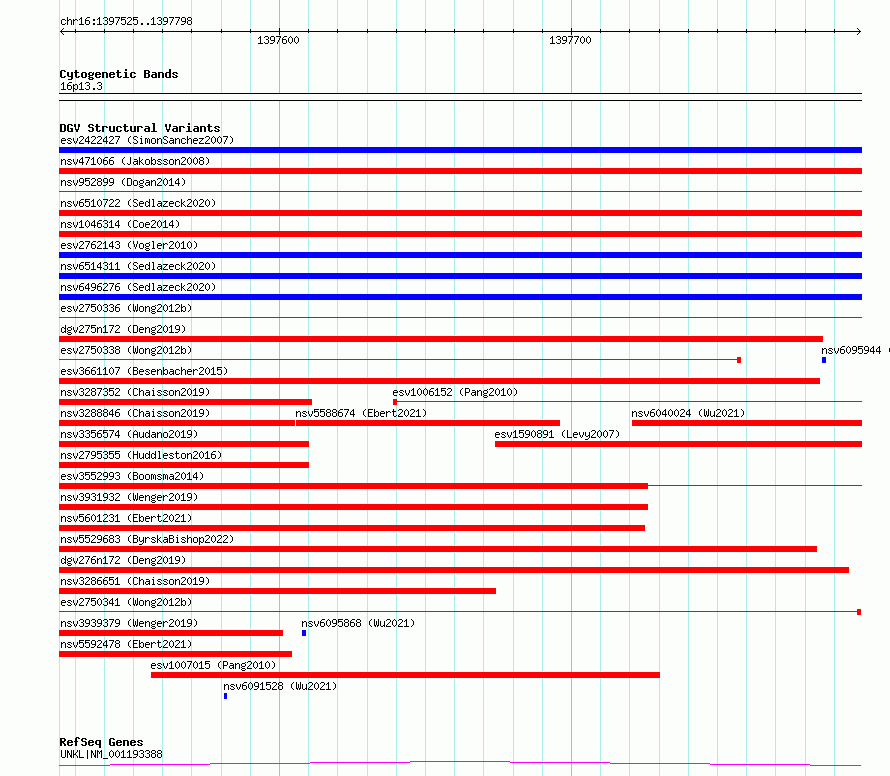Click the red bar under dgv276n172
Viewport: 890px width, 776px height.
click(x=454, y=570)
